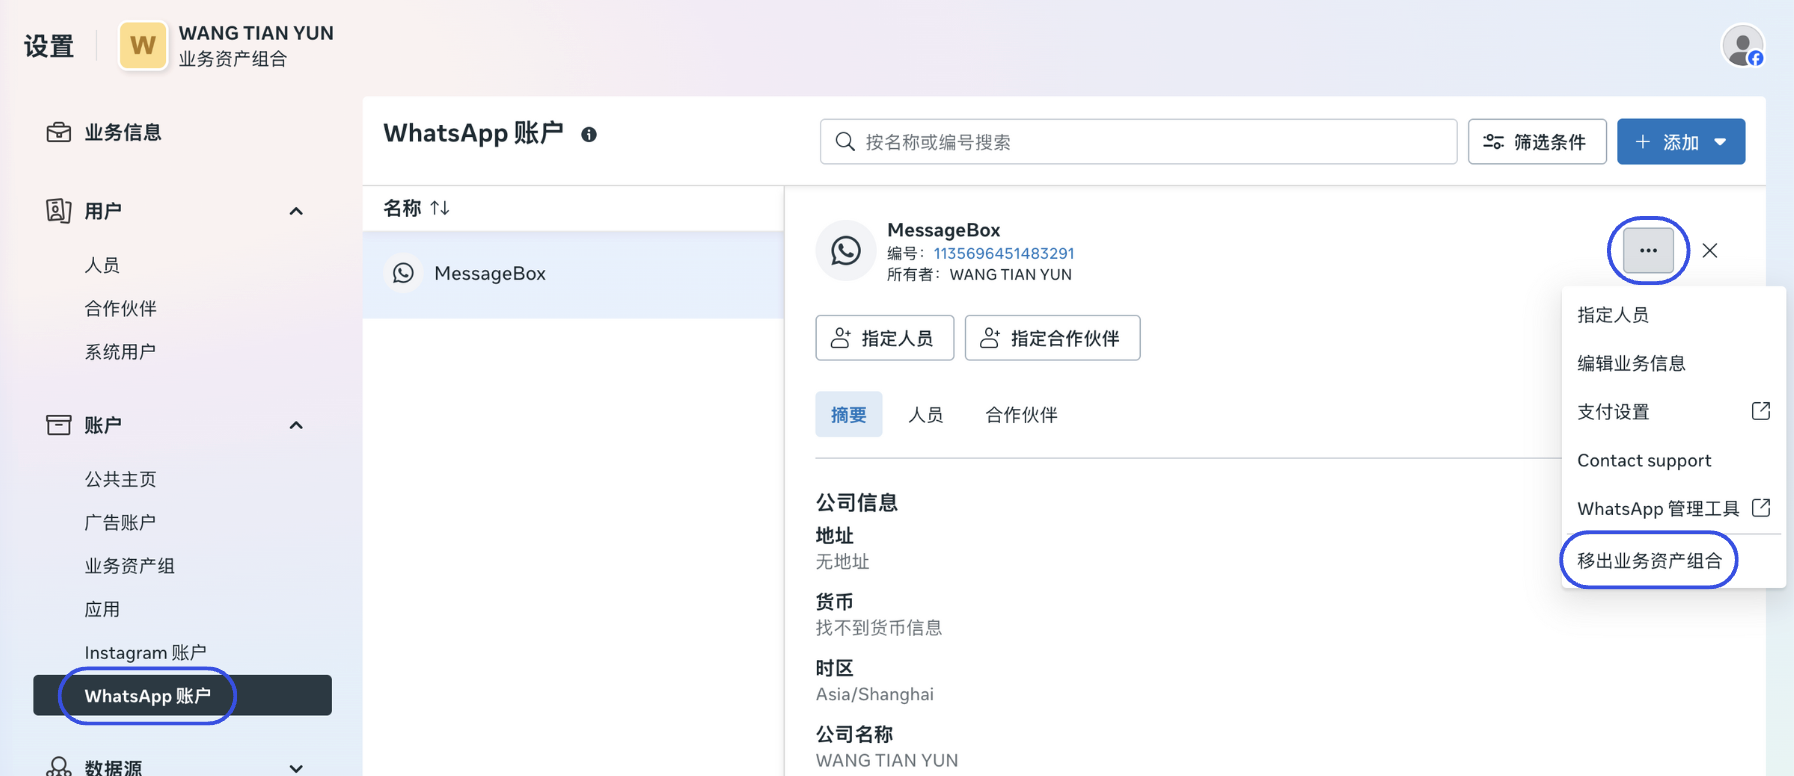
Task: Click the search field 按名称或编号搜索
Action: coord(1138,142)
